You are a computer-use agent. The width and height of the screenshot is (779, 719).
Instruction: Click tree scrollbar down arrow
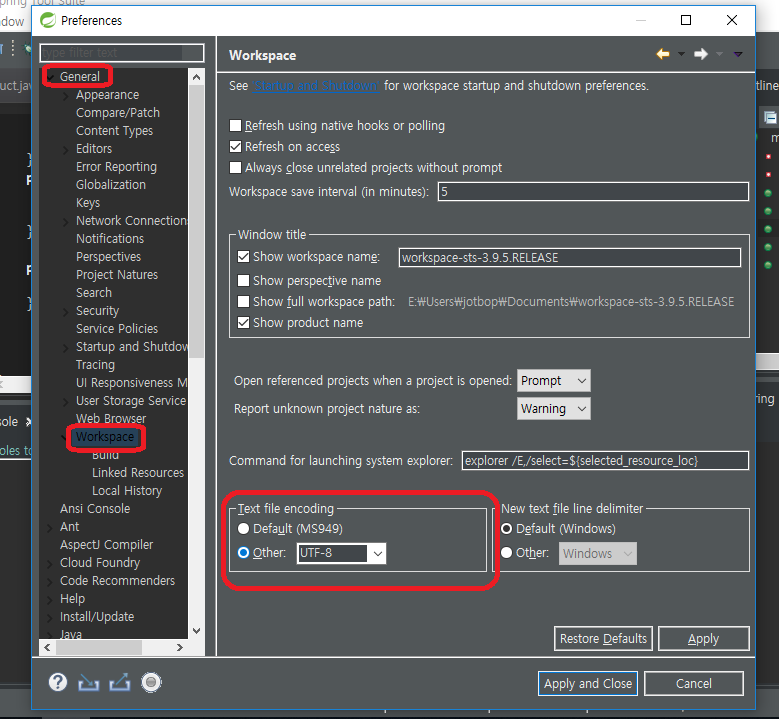(x=196, y=631)
